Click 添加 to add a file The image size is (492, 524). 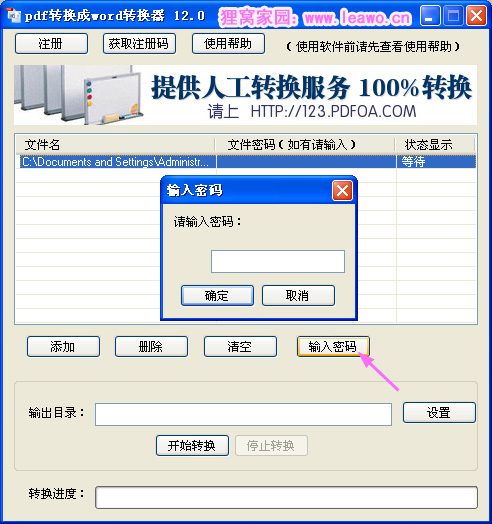[x=64, y=347]
